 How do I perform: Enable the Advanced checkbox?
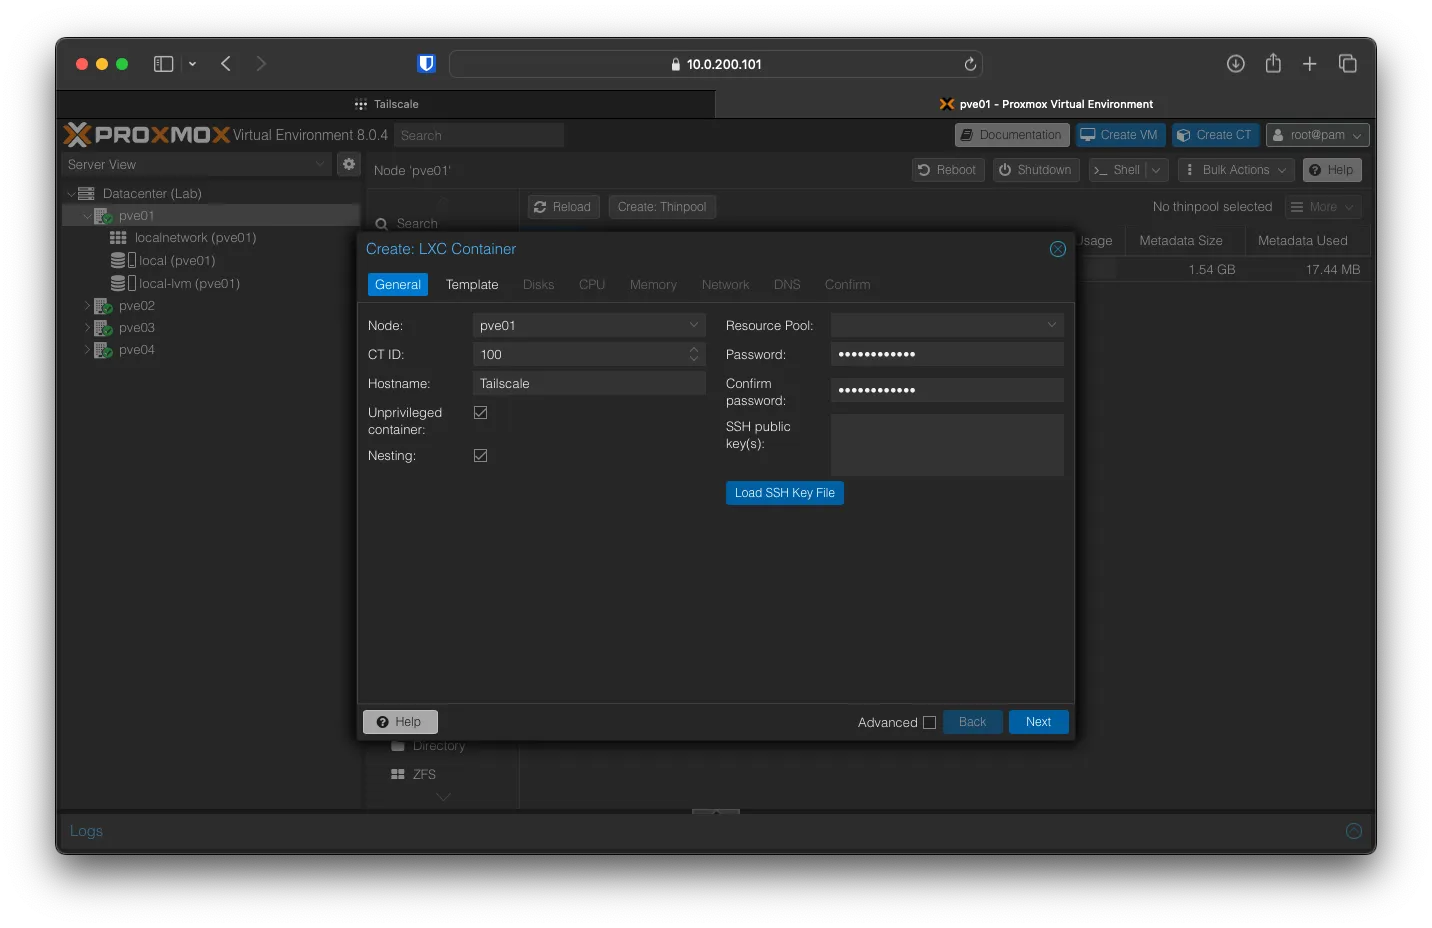pyautogui.click(x=929, y=722)
